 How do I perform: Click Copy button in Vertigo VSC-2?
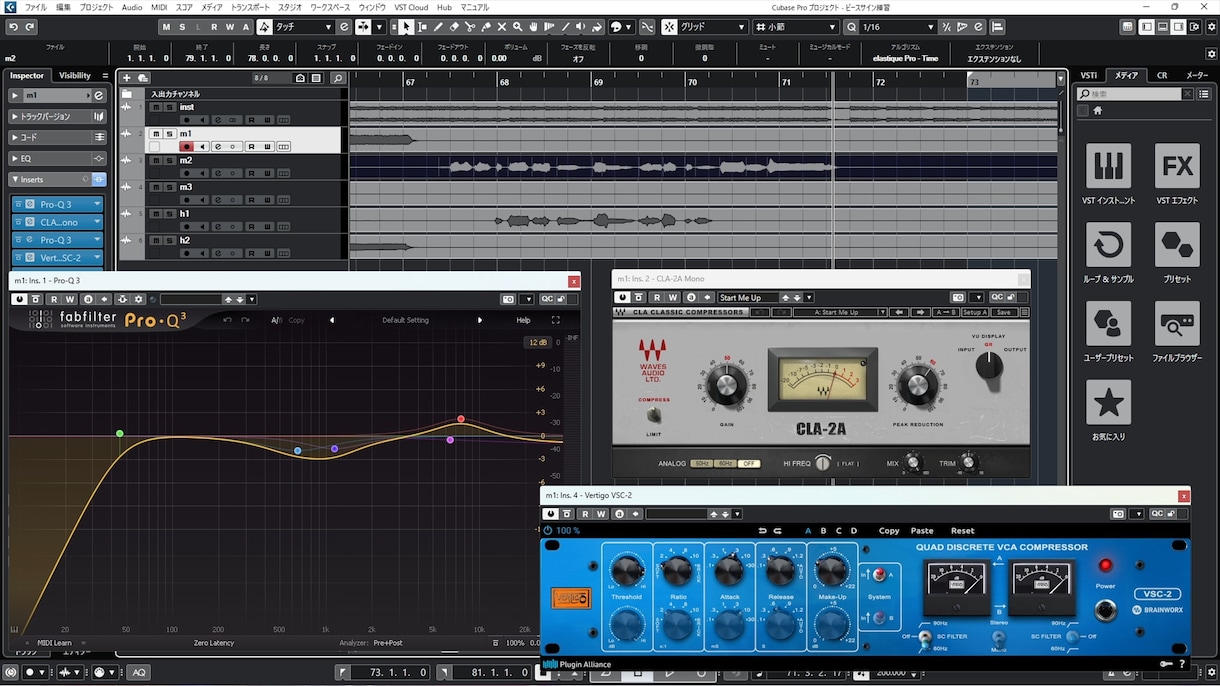coord(889,531)
